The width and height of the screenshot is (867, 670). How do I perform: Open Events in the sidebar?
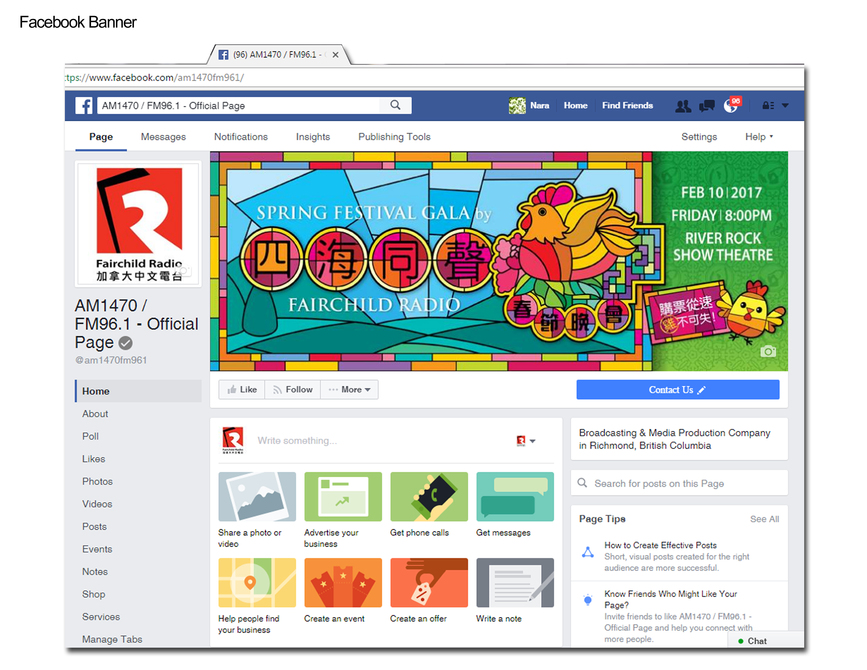coord(97,549)
